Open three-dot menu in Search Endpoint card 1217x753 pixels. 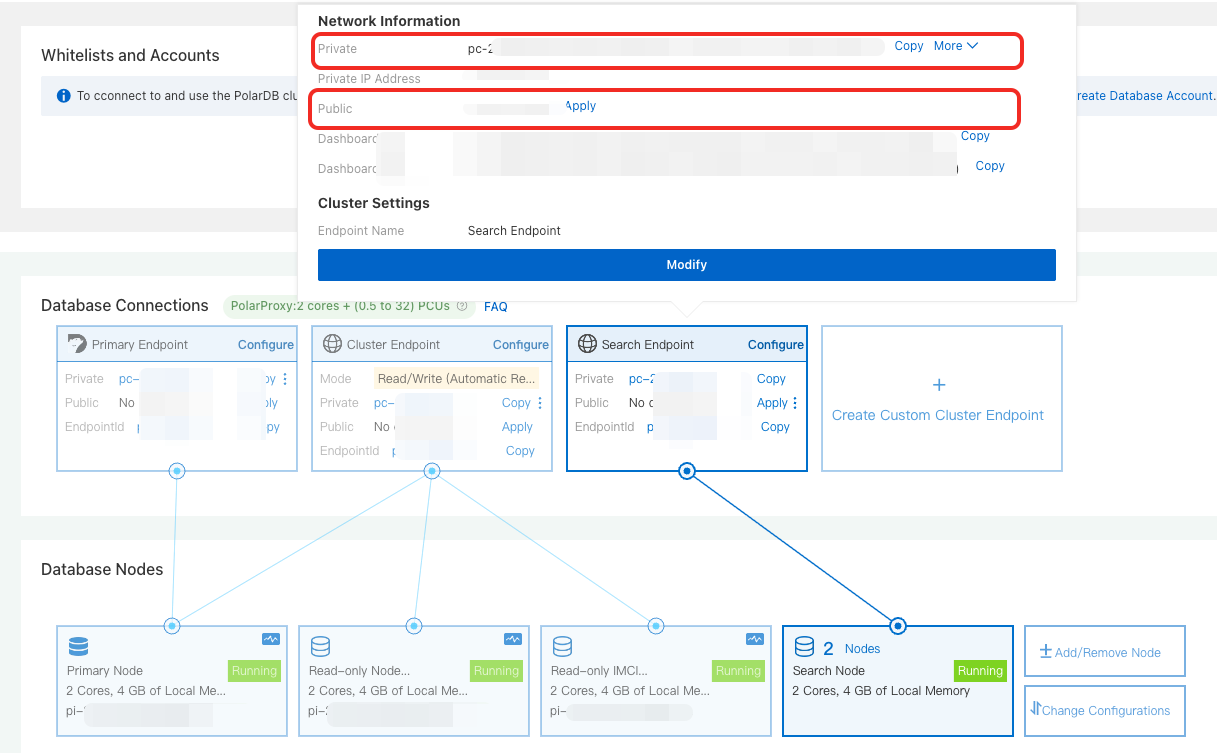click(x=795, y=403)
